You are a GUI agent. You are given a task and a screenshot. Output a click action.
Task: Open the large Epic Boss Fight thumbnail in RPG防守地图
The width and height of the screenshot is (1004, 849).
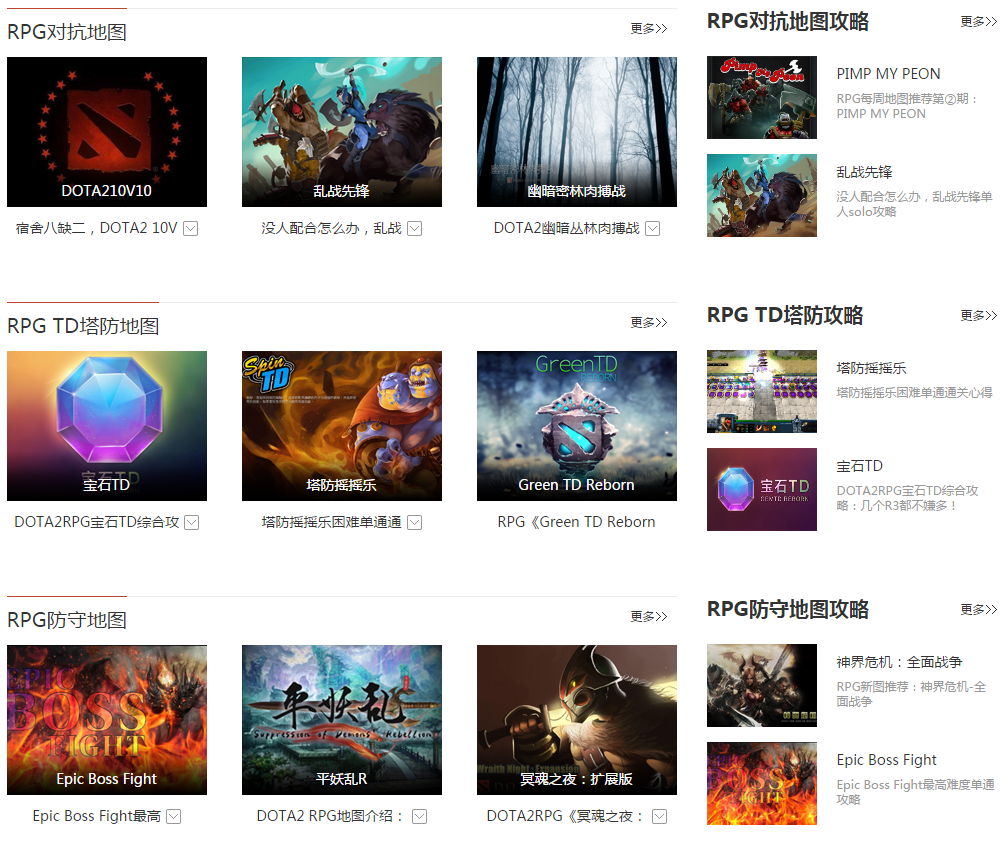(107, 720)
